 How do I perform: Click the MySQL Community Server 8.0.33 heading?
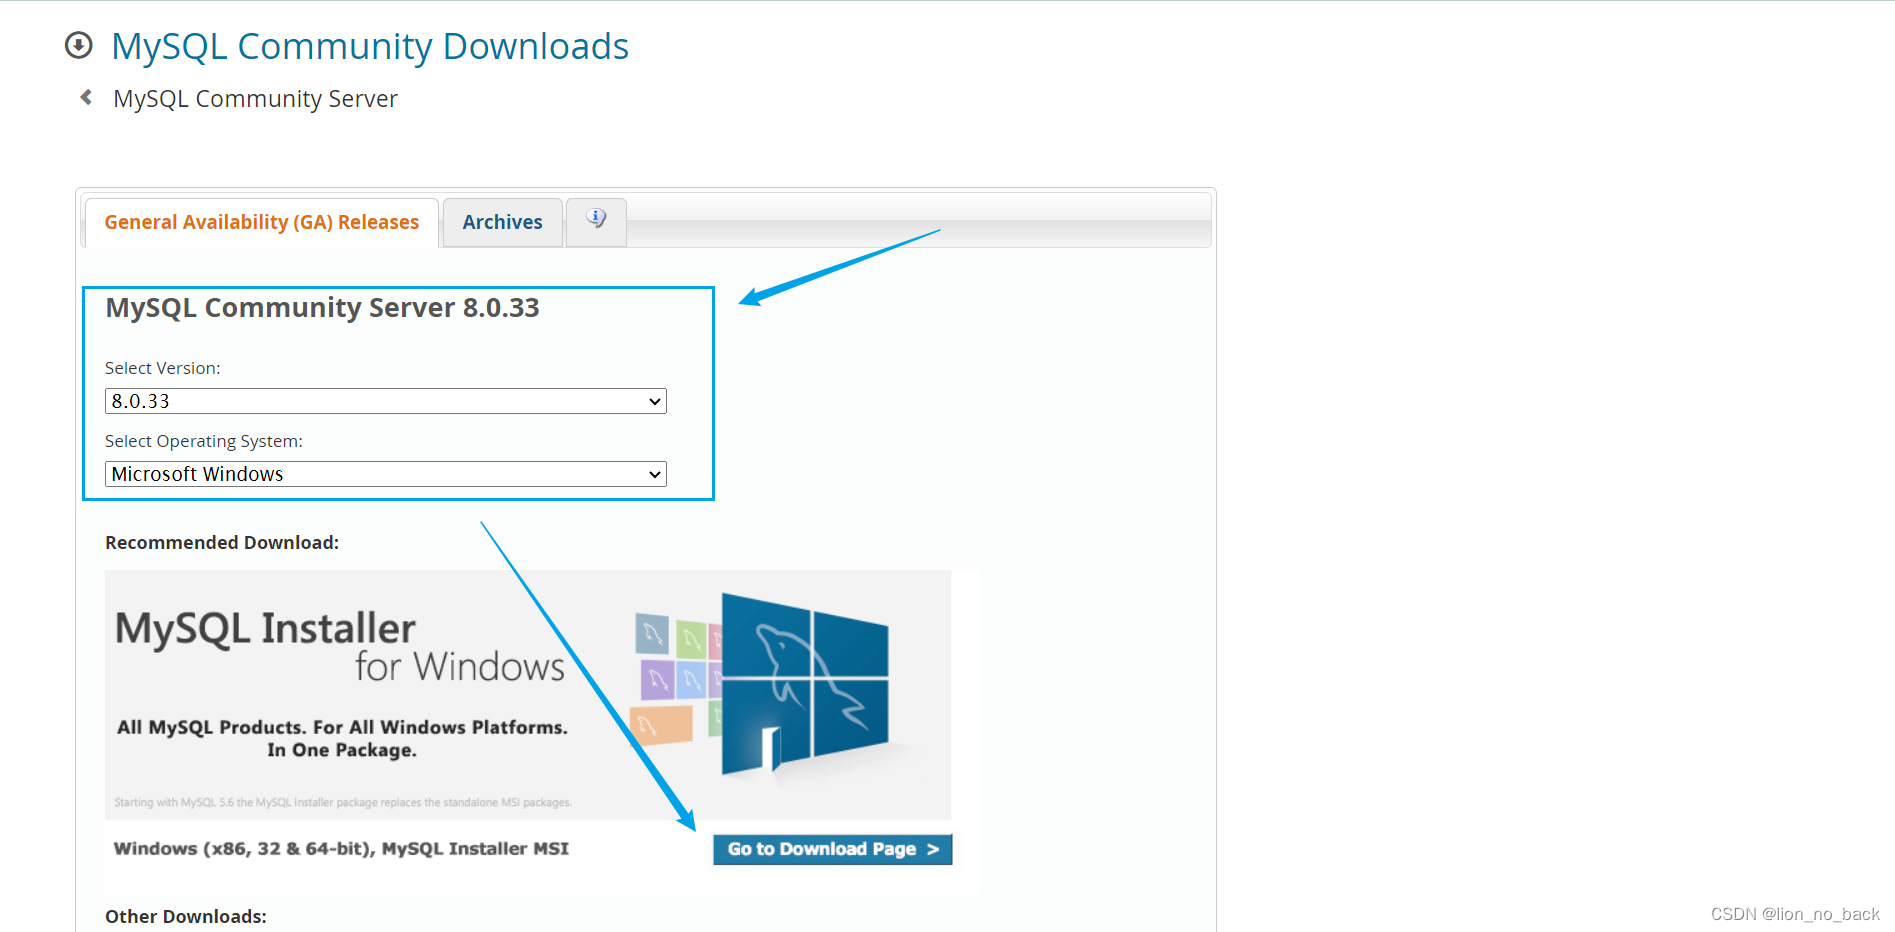tap(322, 307)
